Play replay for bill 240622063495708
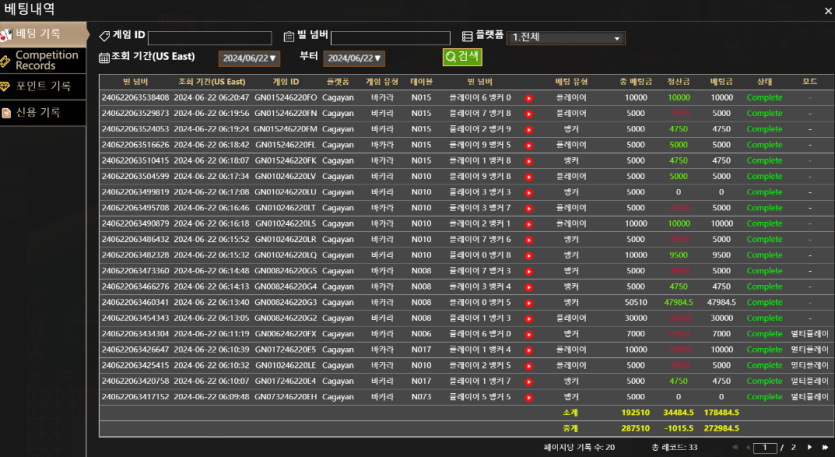The width and height of the screenshot is (835, 457). (x=529, y=208)
